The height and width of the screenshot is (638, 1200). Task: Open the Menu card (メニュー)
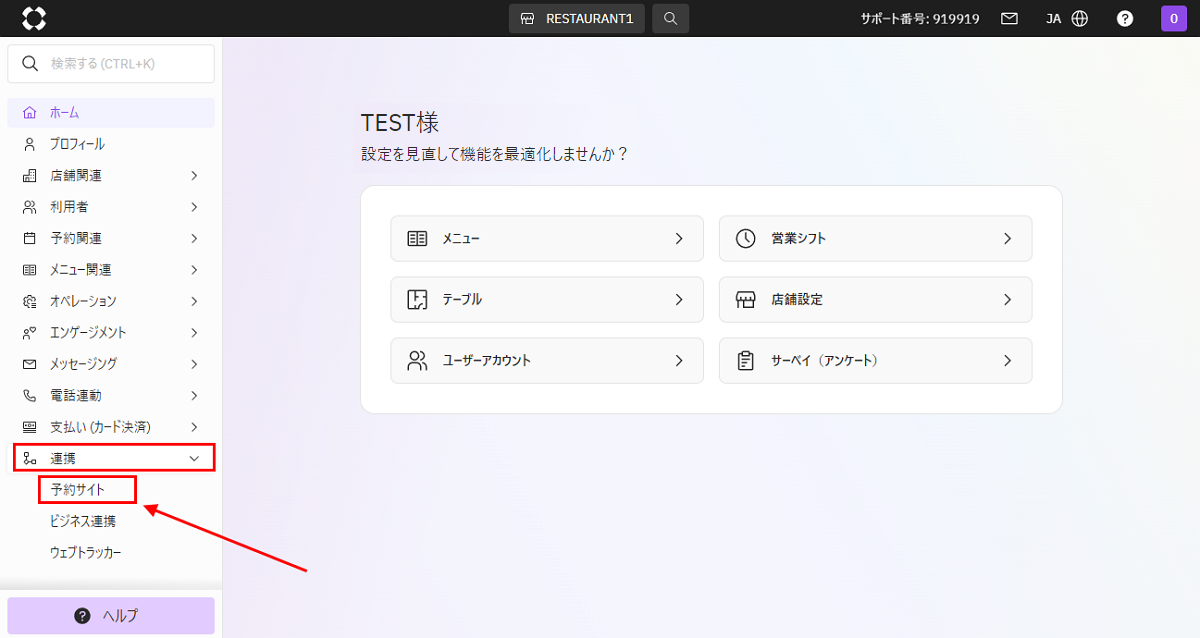pos(546,239)
